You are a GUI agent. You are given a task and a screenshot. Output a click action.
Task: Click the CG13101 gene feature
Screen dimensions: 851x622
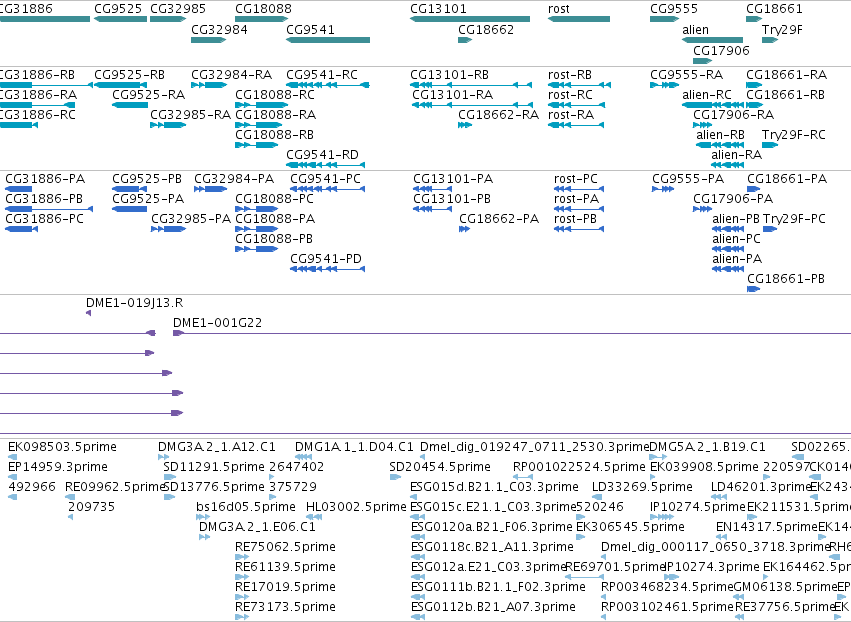tap(470, 19)
